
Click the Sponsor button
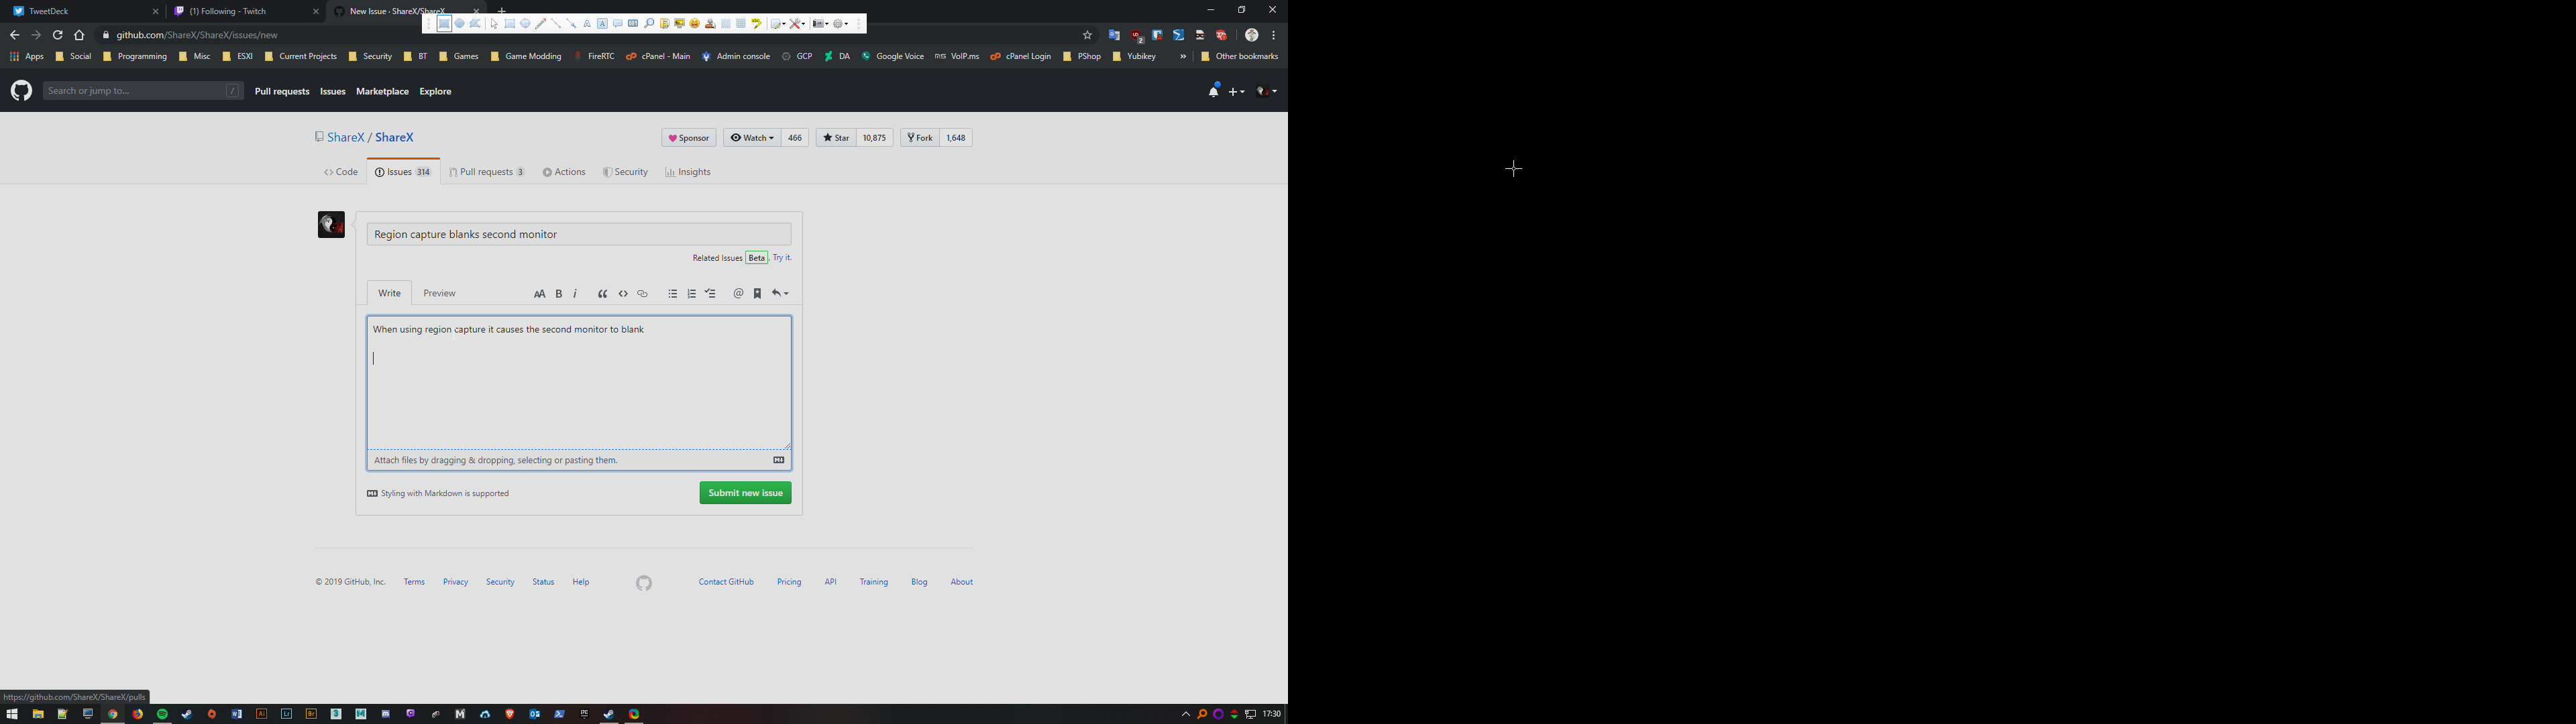tap(689, 138)
